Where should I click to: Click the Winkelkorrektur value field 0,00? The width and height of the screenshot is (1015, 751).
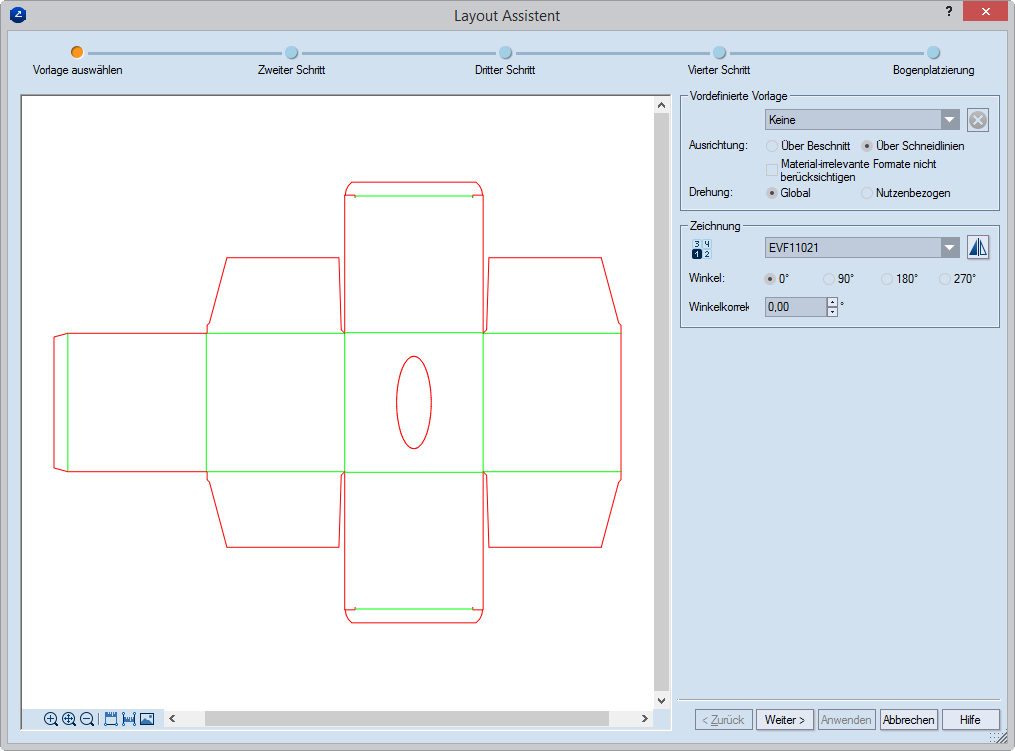point(796,307)
